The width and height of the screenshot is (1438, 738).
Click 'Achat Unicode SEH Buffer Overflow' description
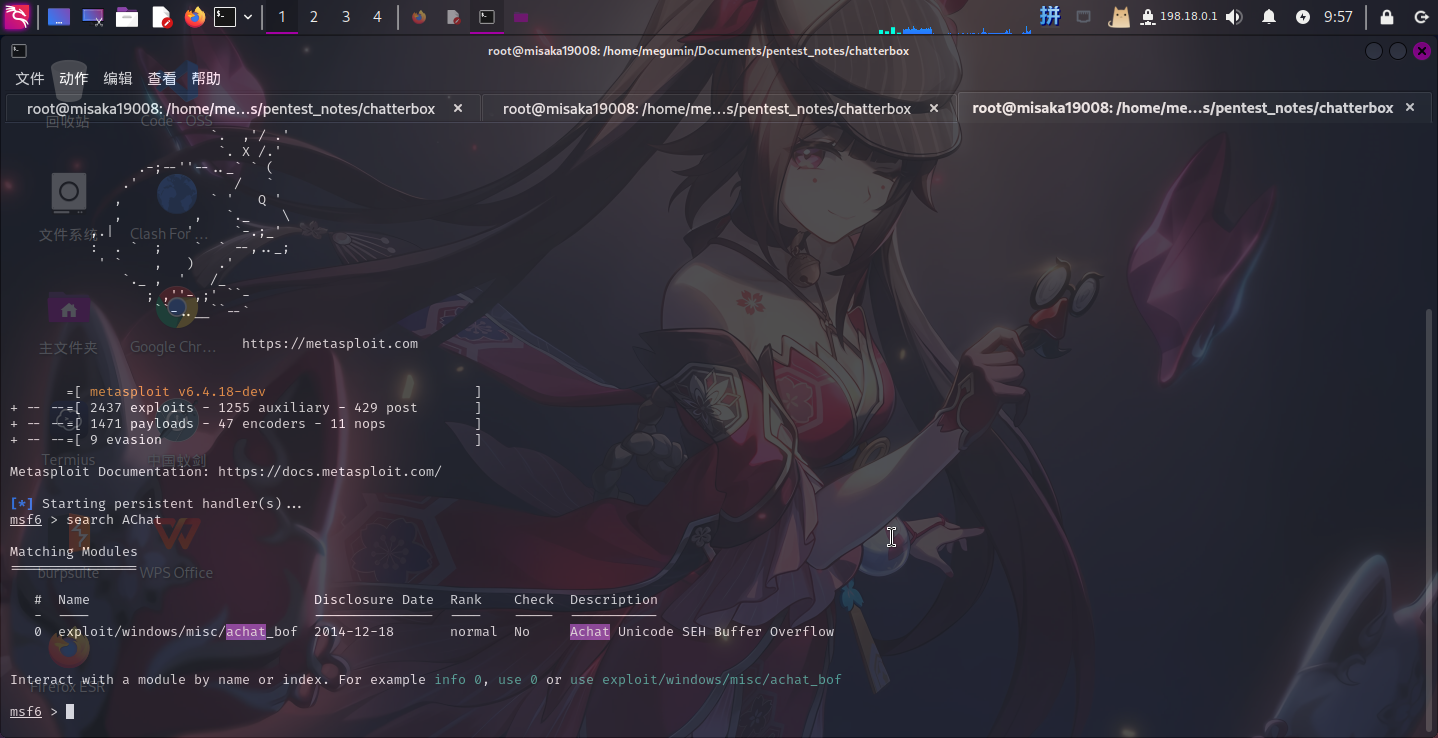pos(702,631)
